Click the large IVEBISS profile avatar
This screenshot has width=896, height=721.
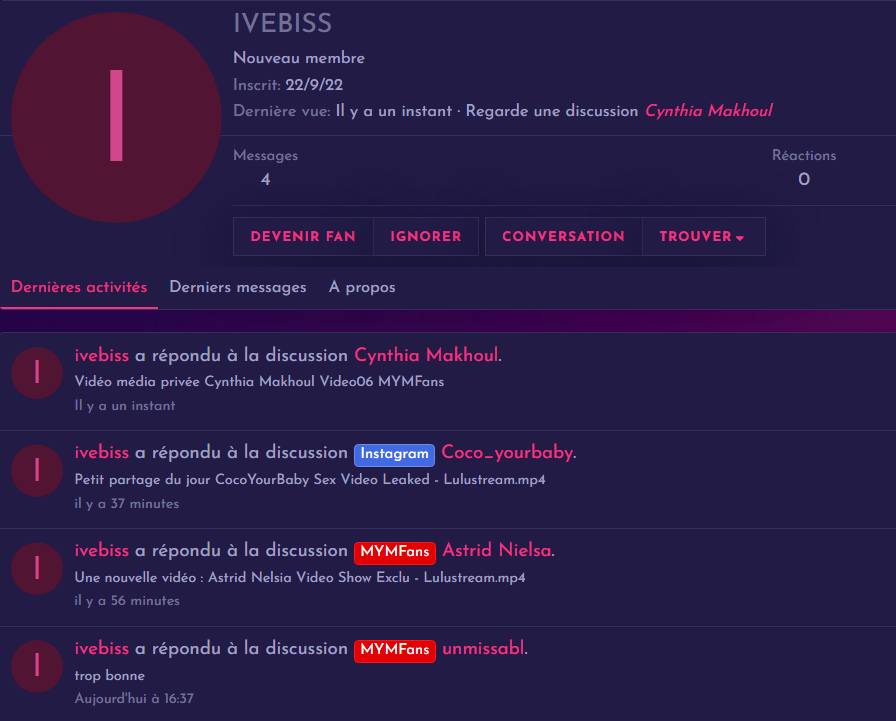pyautogui.click(x=116, y=117)
